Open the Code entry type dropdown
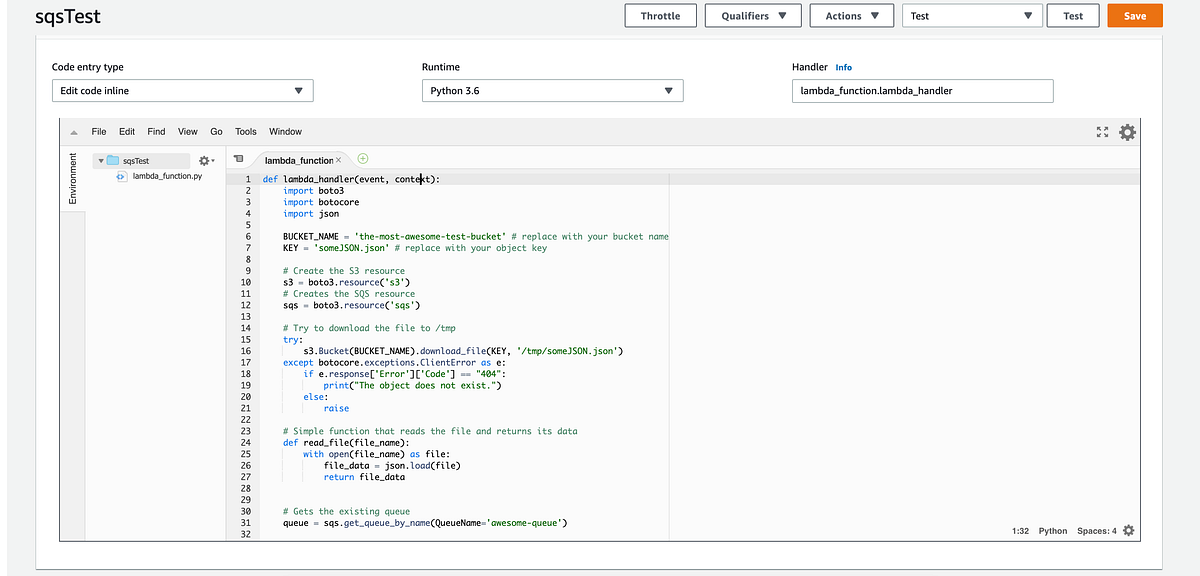 (182, 90)
